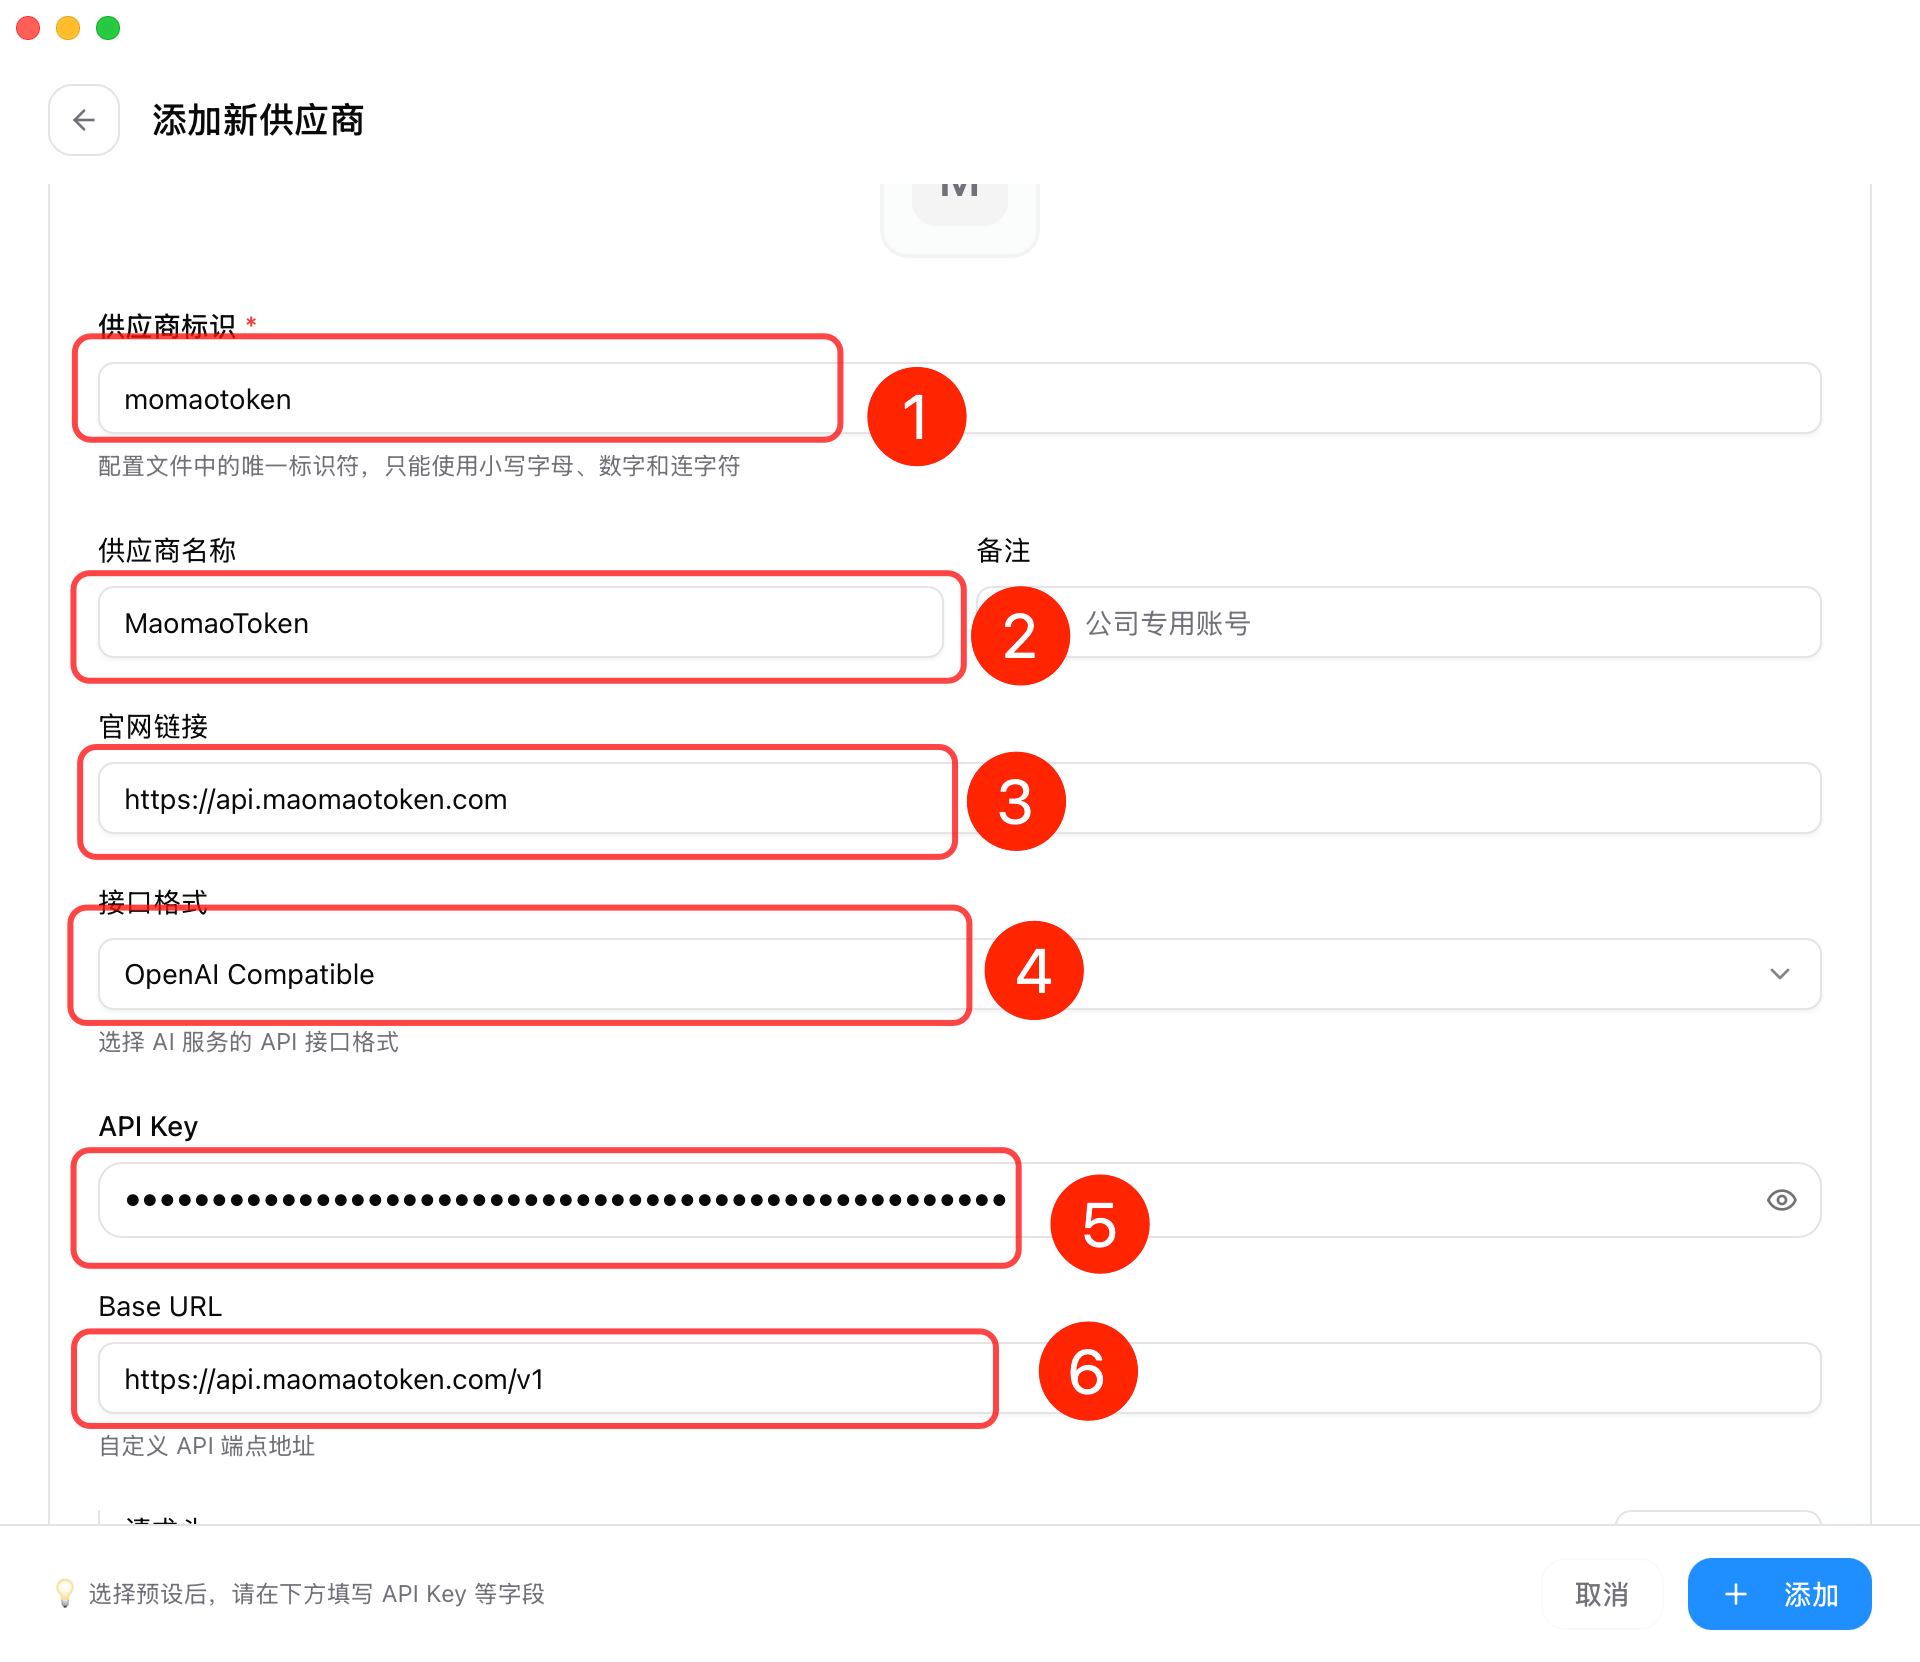Click the 官网链接 label
This screenshot has height=1662, width=1920.
pyautogui.click(x=153, y=726)
